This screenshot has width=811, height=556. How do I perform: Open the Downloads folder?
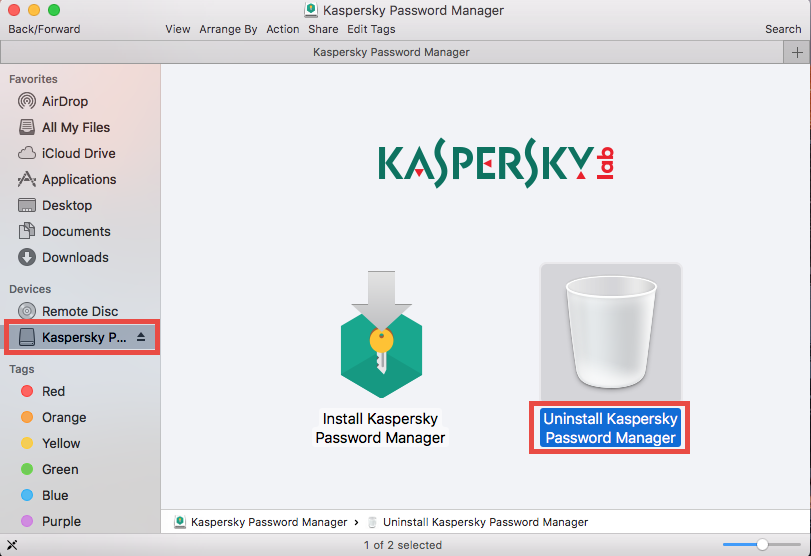pos(75,257)
